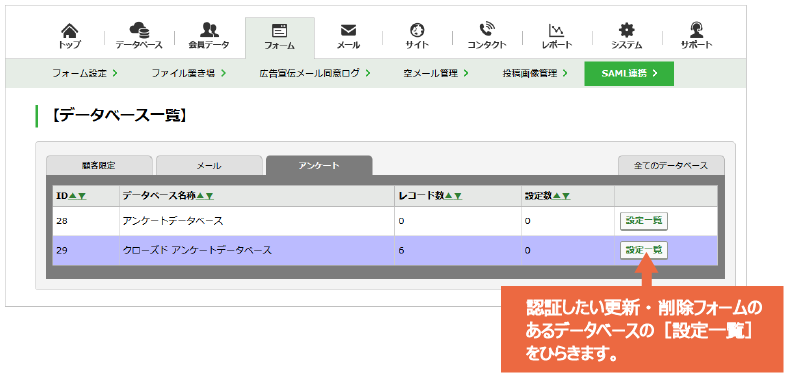Sort レコード数 descending arrow
This screenshot has width=800, height=381.
pyautogui.click(x=458, y=196)
